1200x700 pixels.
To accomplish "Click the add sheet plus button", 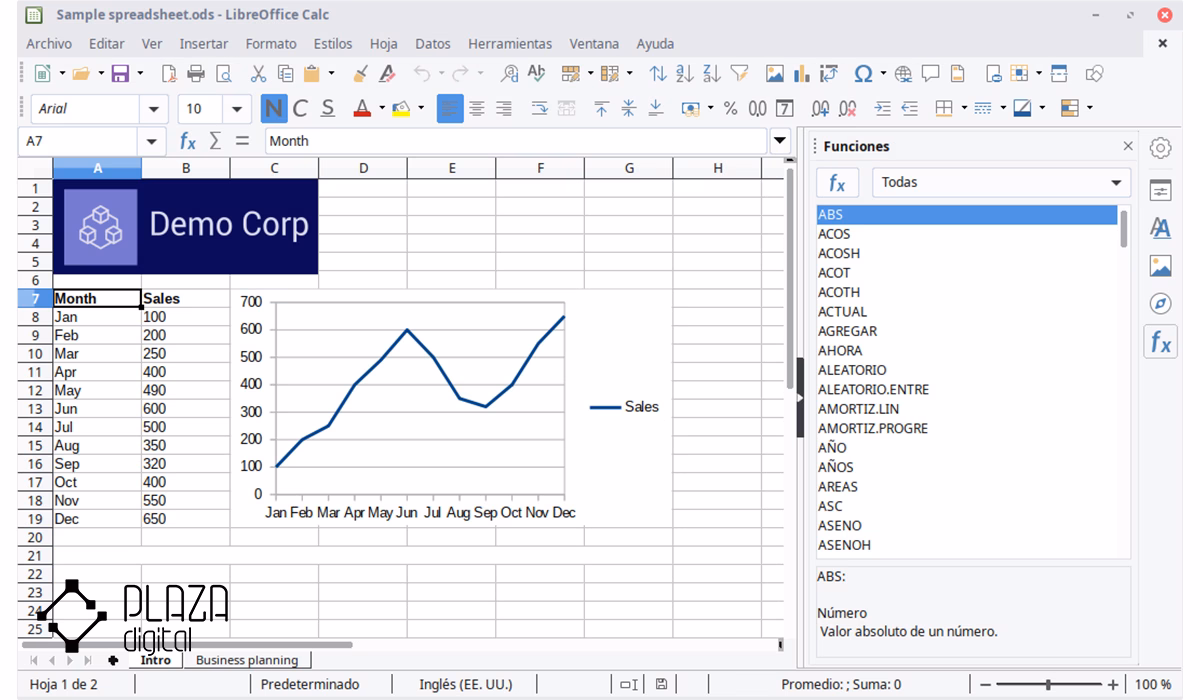I will pos(113,660).
